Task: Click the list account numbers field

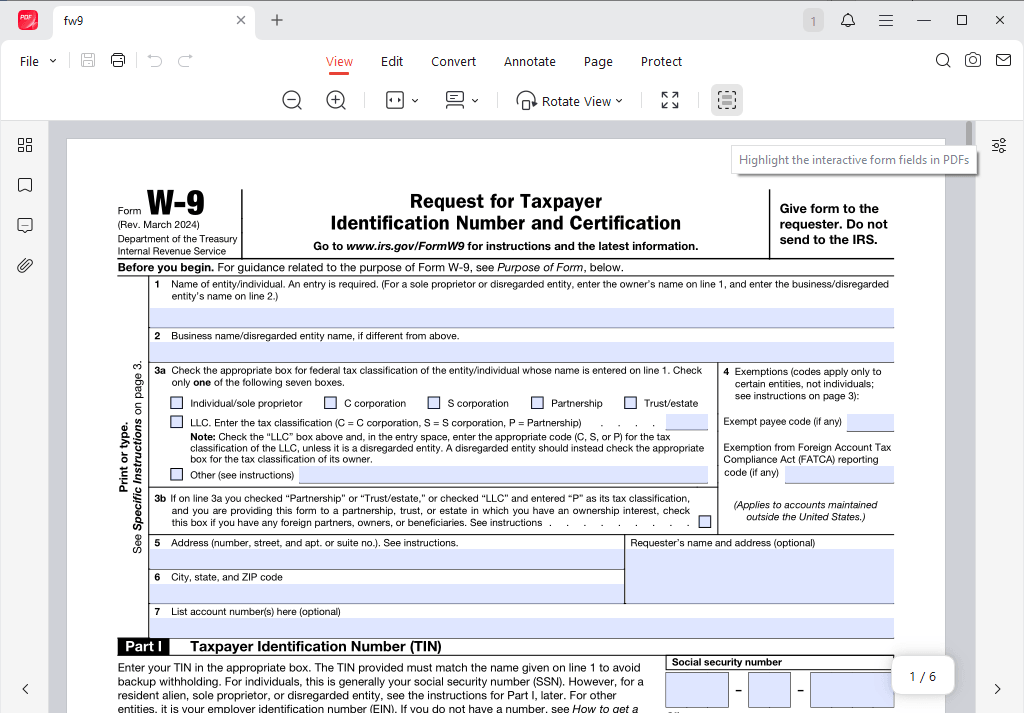Action: pos(521,627)
